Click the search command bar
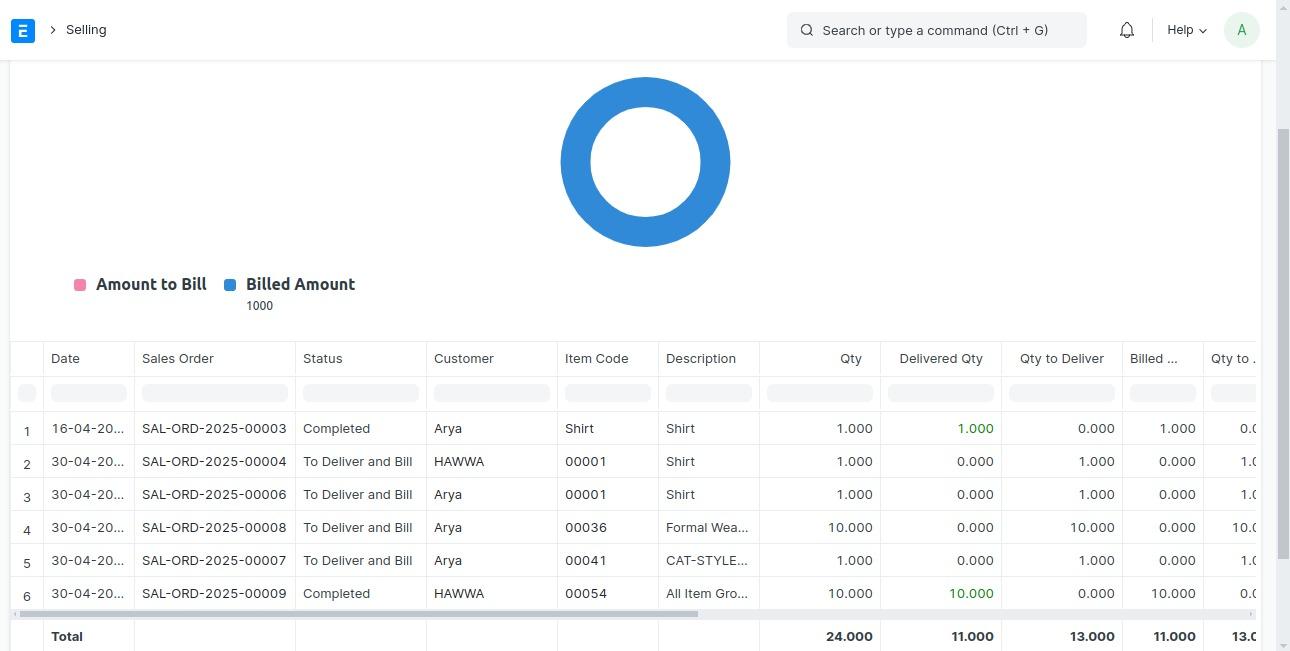This screenshot has height=651, width=1290. point(936,30)
